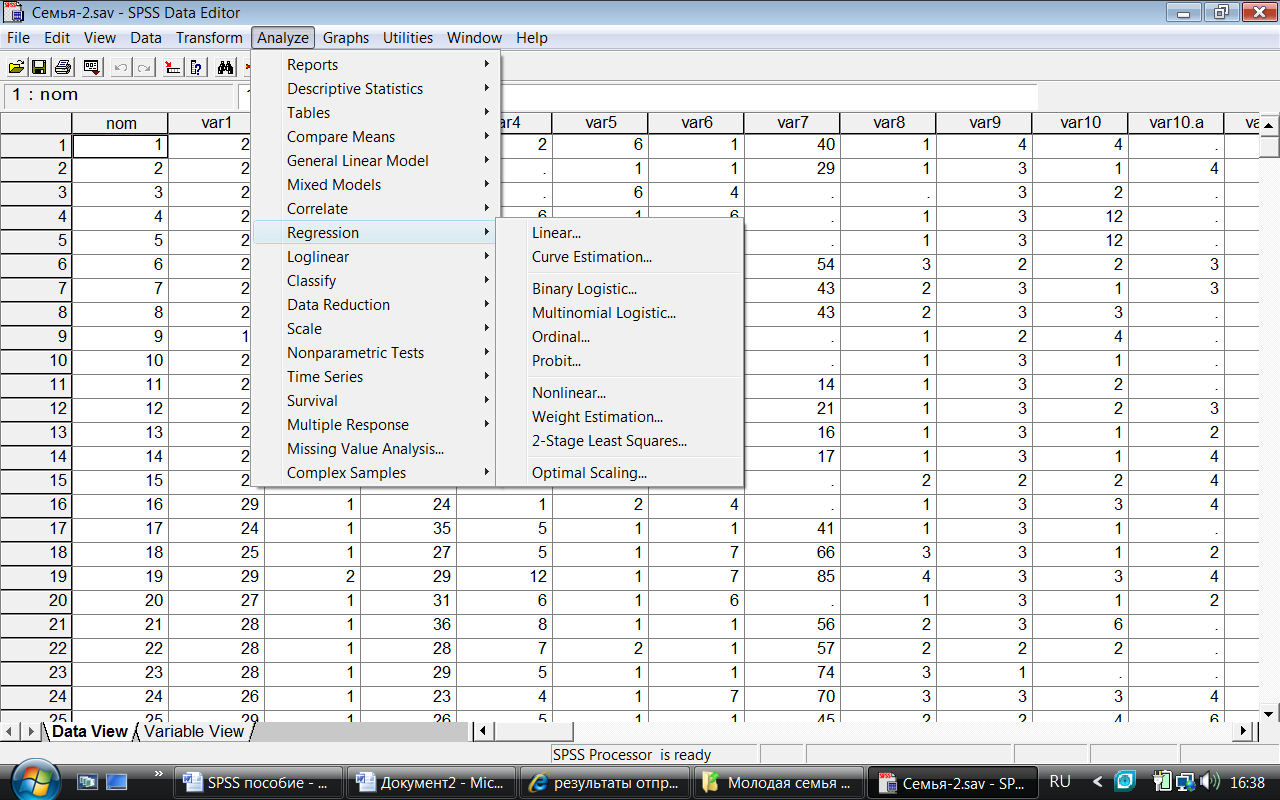Click the Go to Case icon
Screen dimensions: 1280x800
pyautogui.click(x=173, y=67)
